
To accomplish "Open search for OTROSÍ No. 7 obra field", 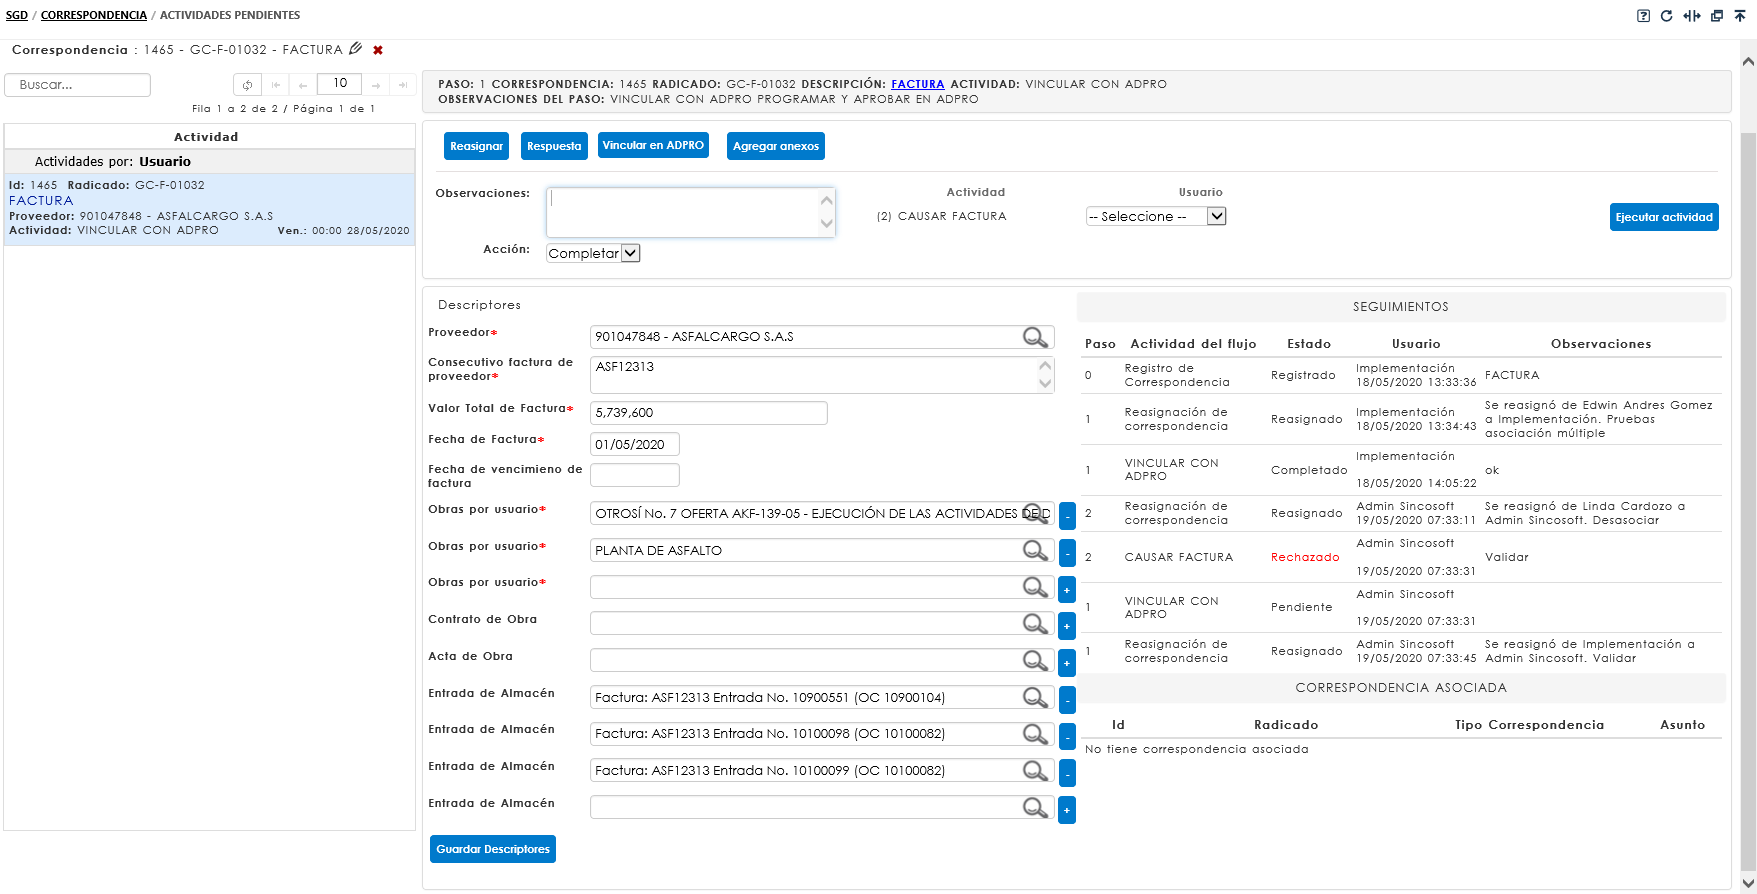I will click(x=1035, y=514).
